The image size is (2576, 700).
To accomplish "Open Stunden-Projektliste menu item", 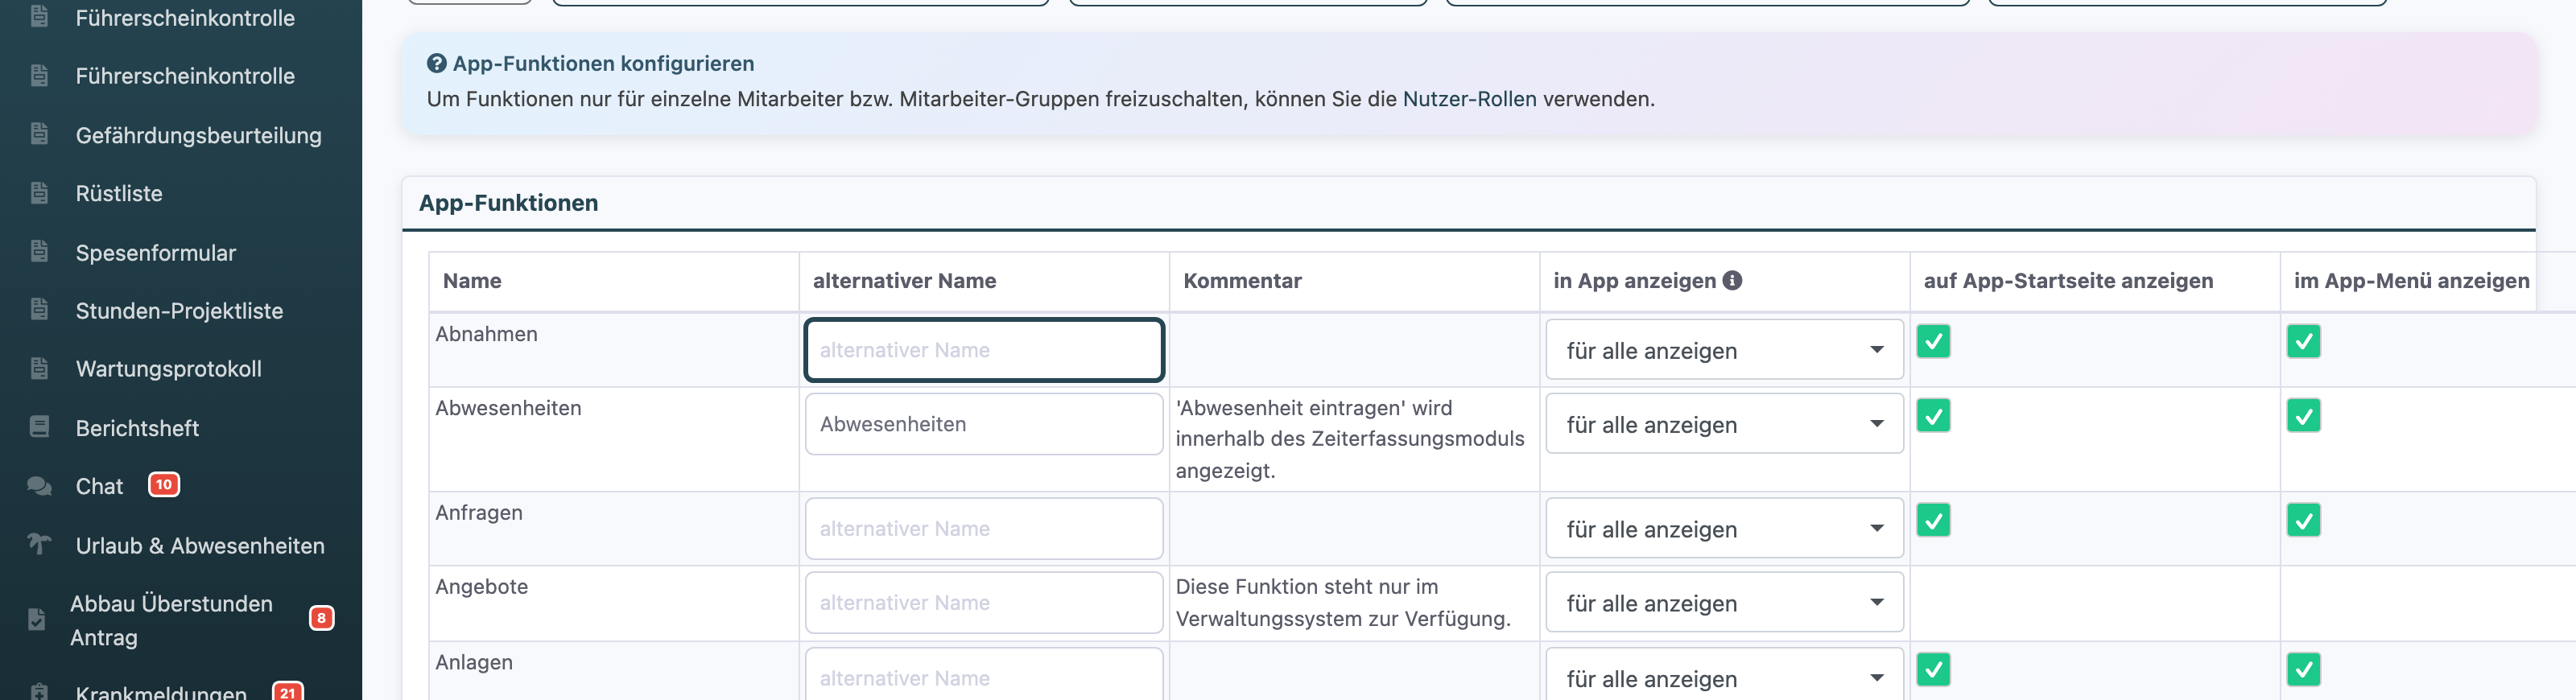I will click(x=179, y=310).
